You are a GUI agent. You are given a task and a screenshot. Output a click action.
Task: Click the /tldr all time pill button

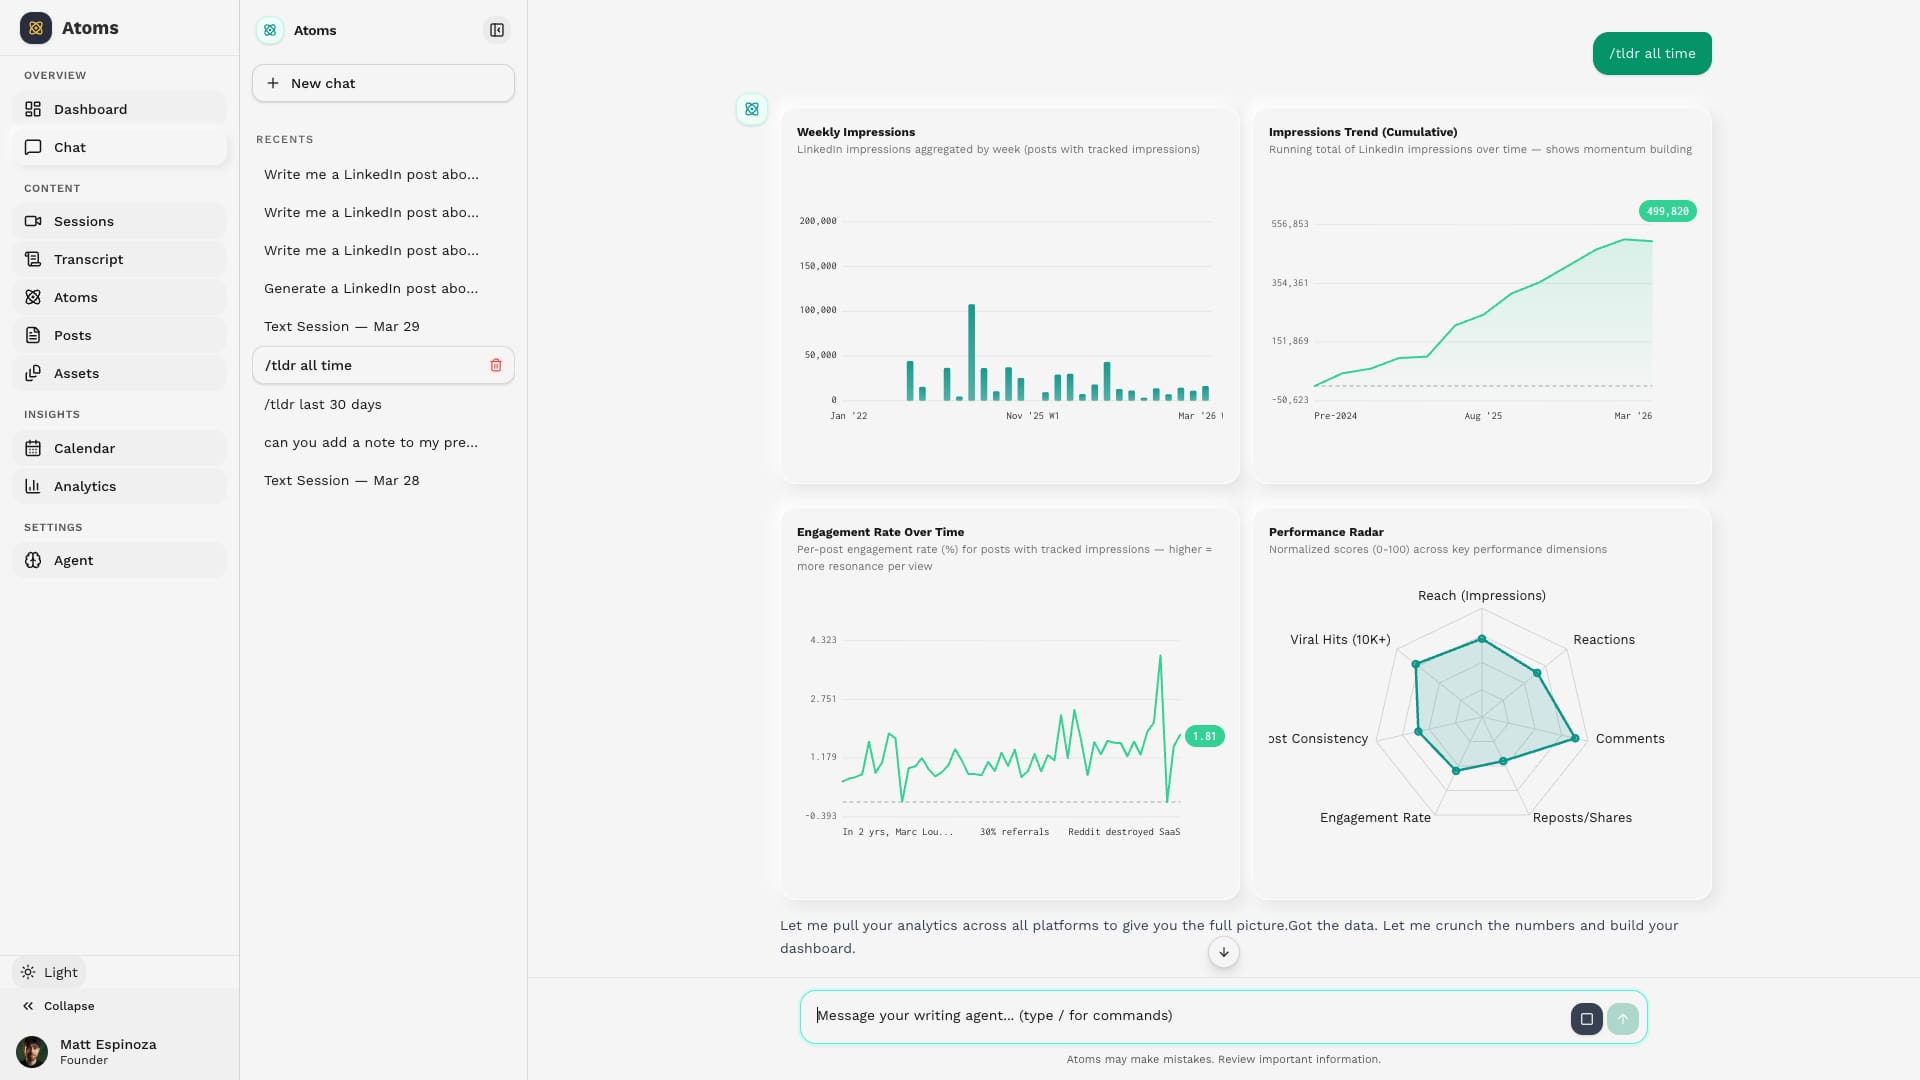tap(1652, 53)
